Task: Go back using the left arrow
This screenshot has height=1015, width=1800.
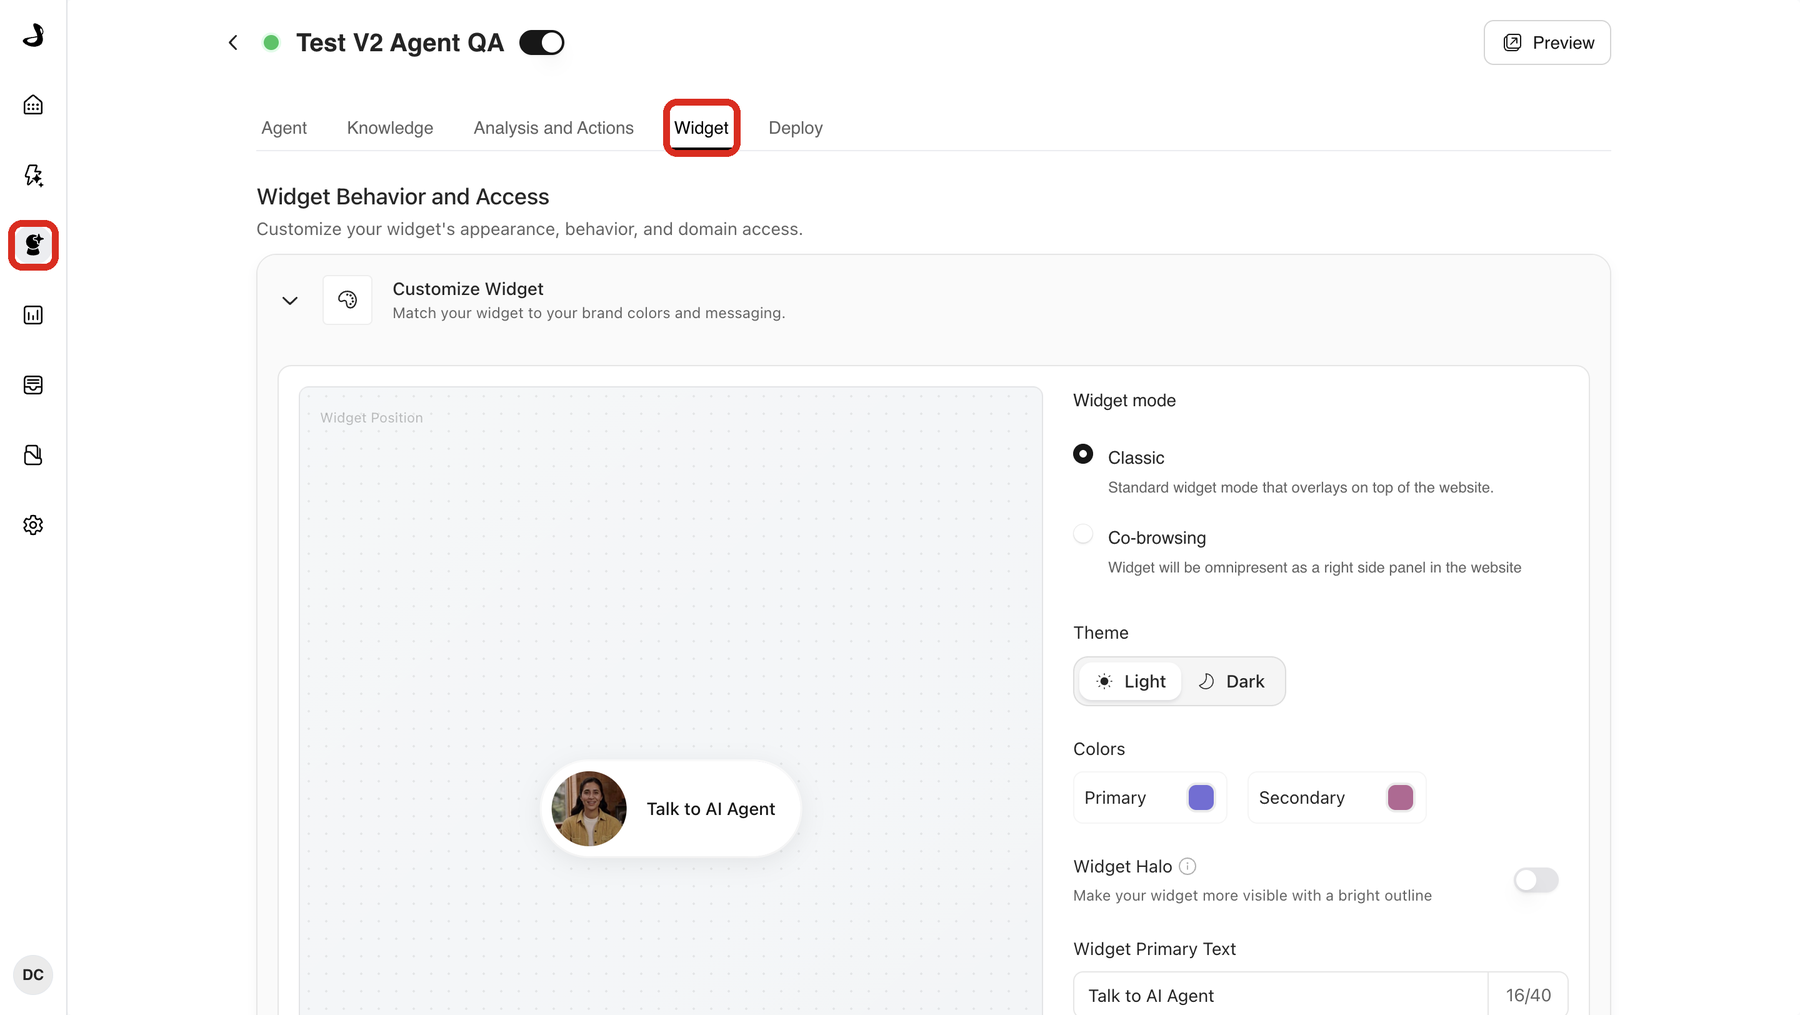Action: point(233,43)
